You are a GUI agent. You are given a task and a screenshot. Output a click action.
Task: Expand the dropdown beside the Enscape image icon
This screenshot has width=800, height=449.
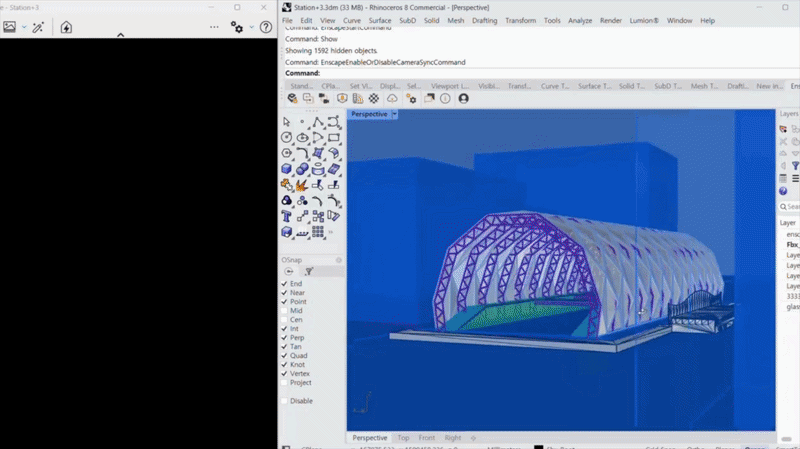pyautogui.click(x=24, y=27)
